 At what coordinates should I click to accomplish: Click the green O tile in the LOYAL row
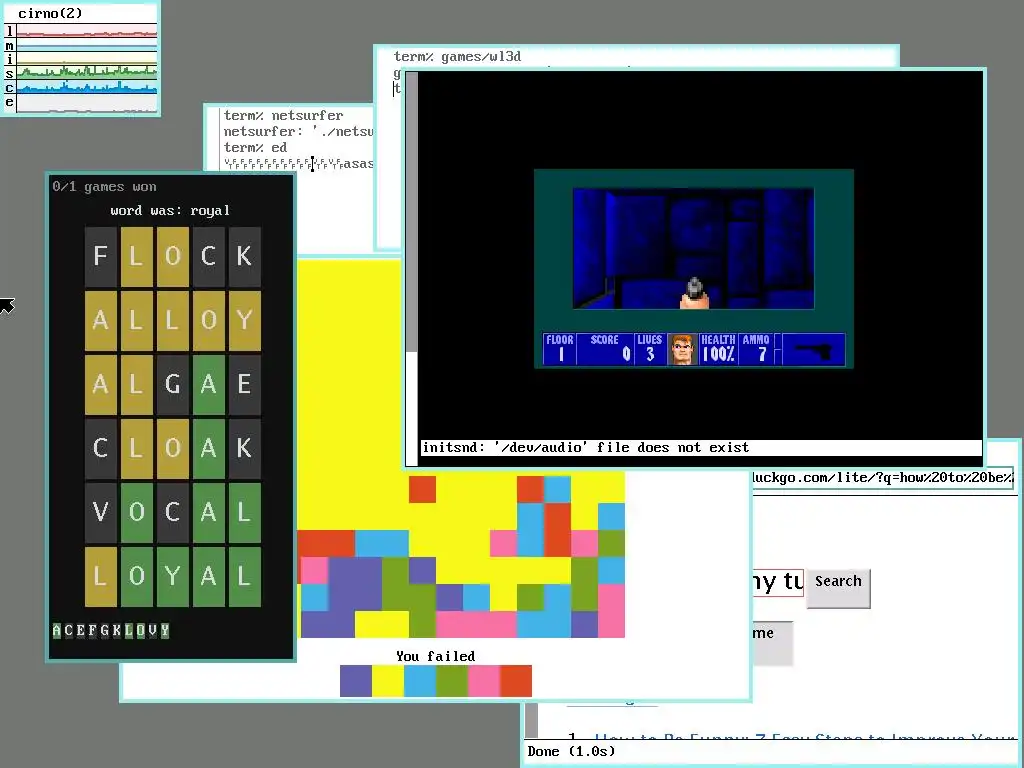click(136, 577)
